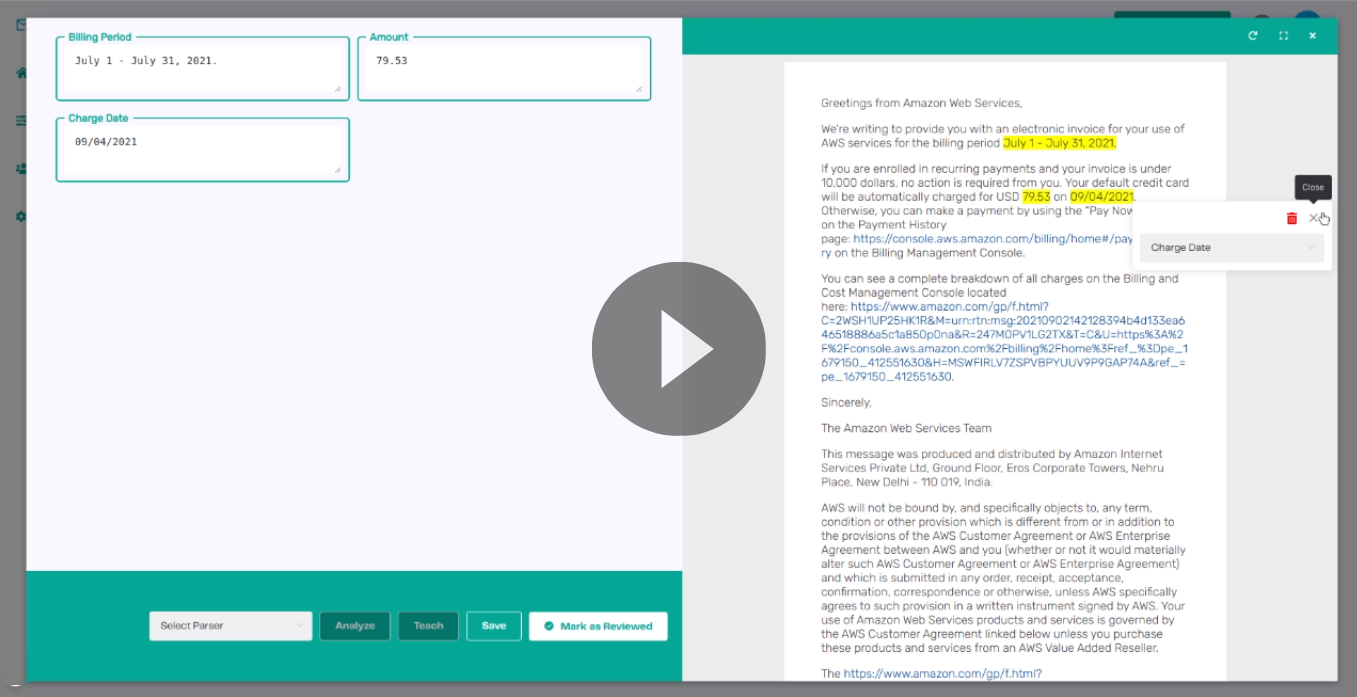1357x697 pixels.
Task: Click "Greetings from Amazon Web Services," line
Action: point(922,103)
